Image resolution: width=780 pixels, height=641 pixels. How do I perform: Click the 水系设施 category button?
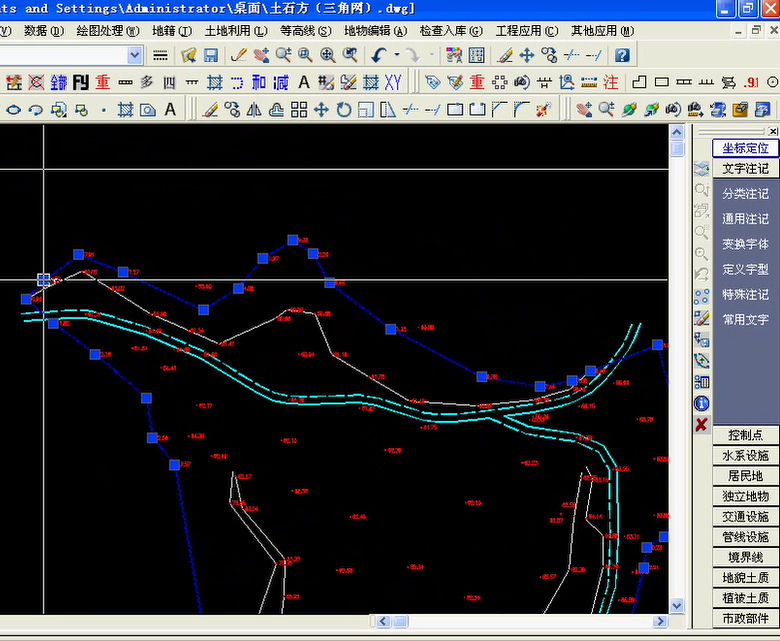click(745, 456)
